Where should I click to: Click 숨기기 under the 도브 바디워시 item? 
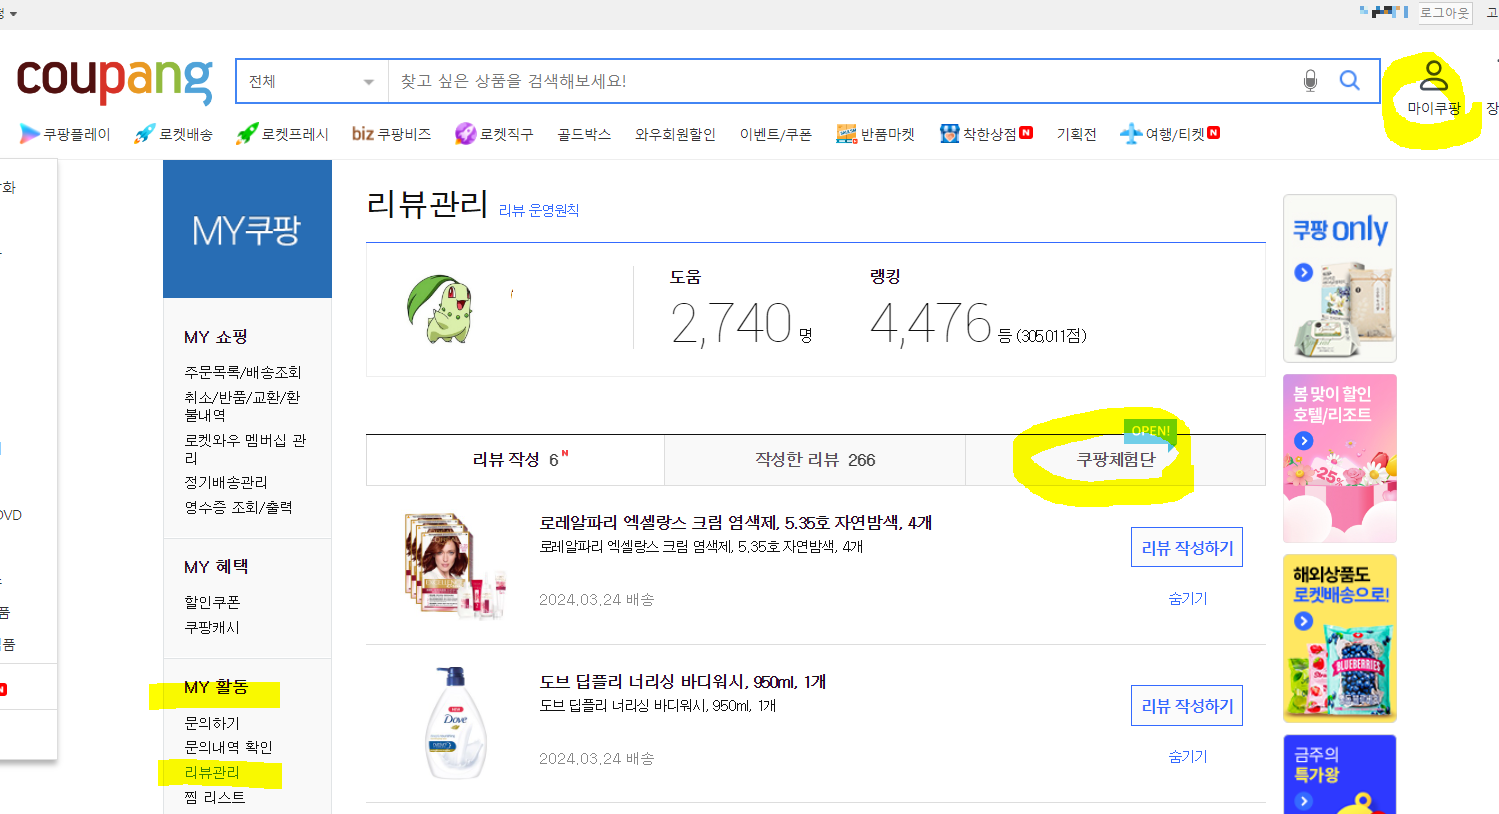(1188, 757)
